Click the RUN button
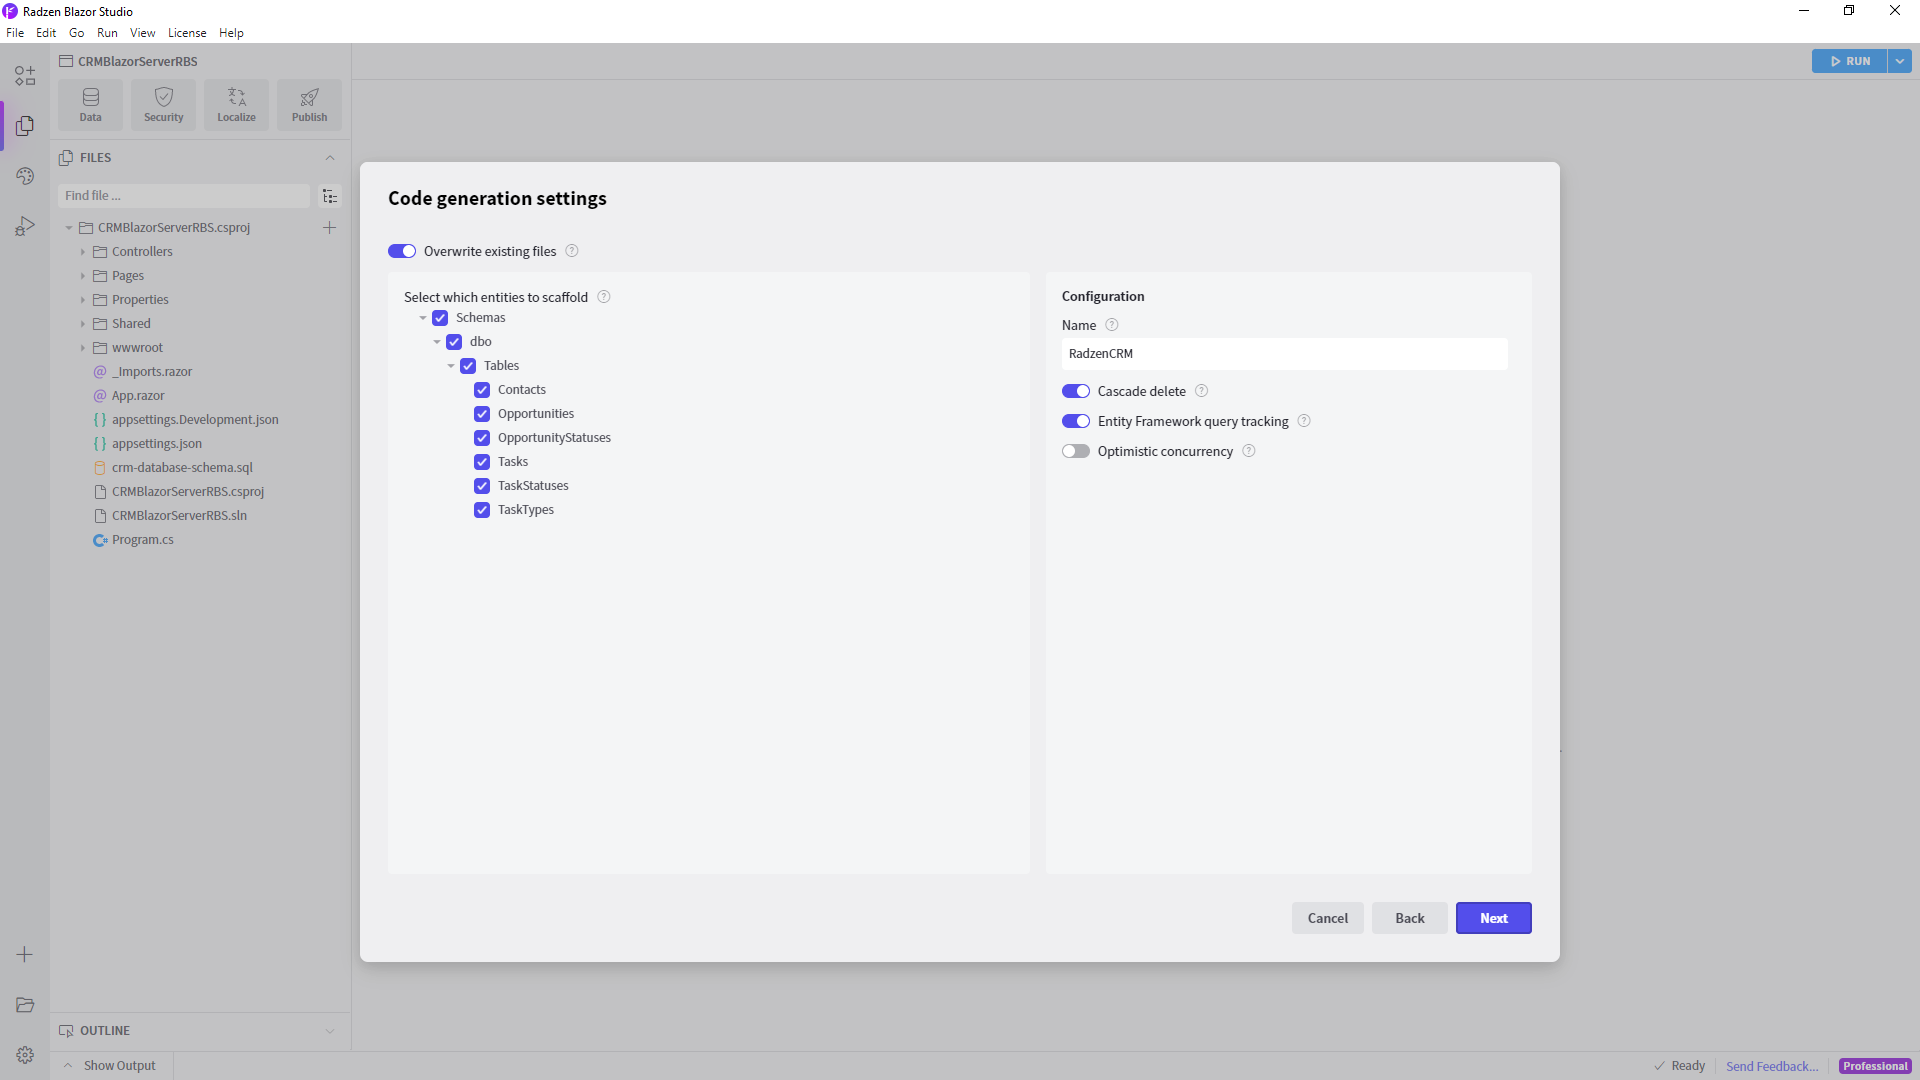 pos(1850,61)
